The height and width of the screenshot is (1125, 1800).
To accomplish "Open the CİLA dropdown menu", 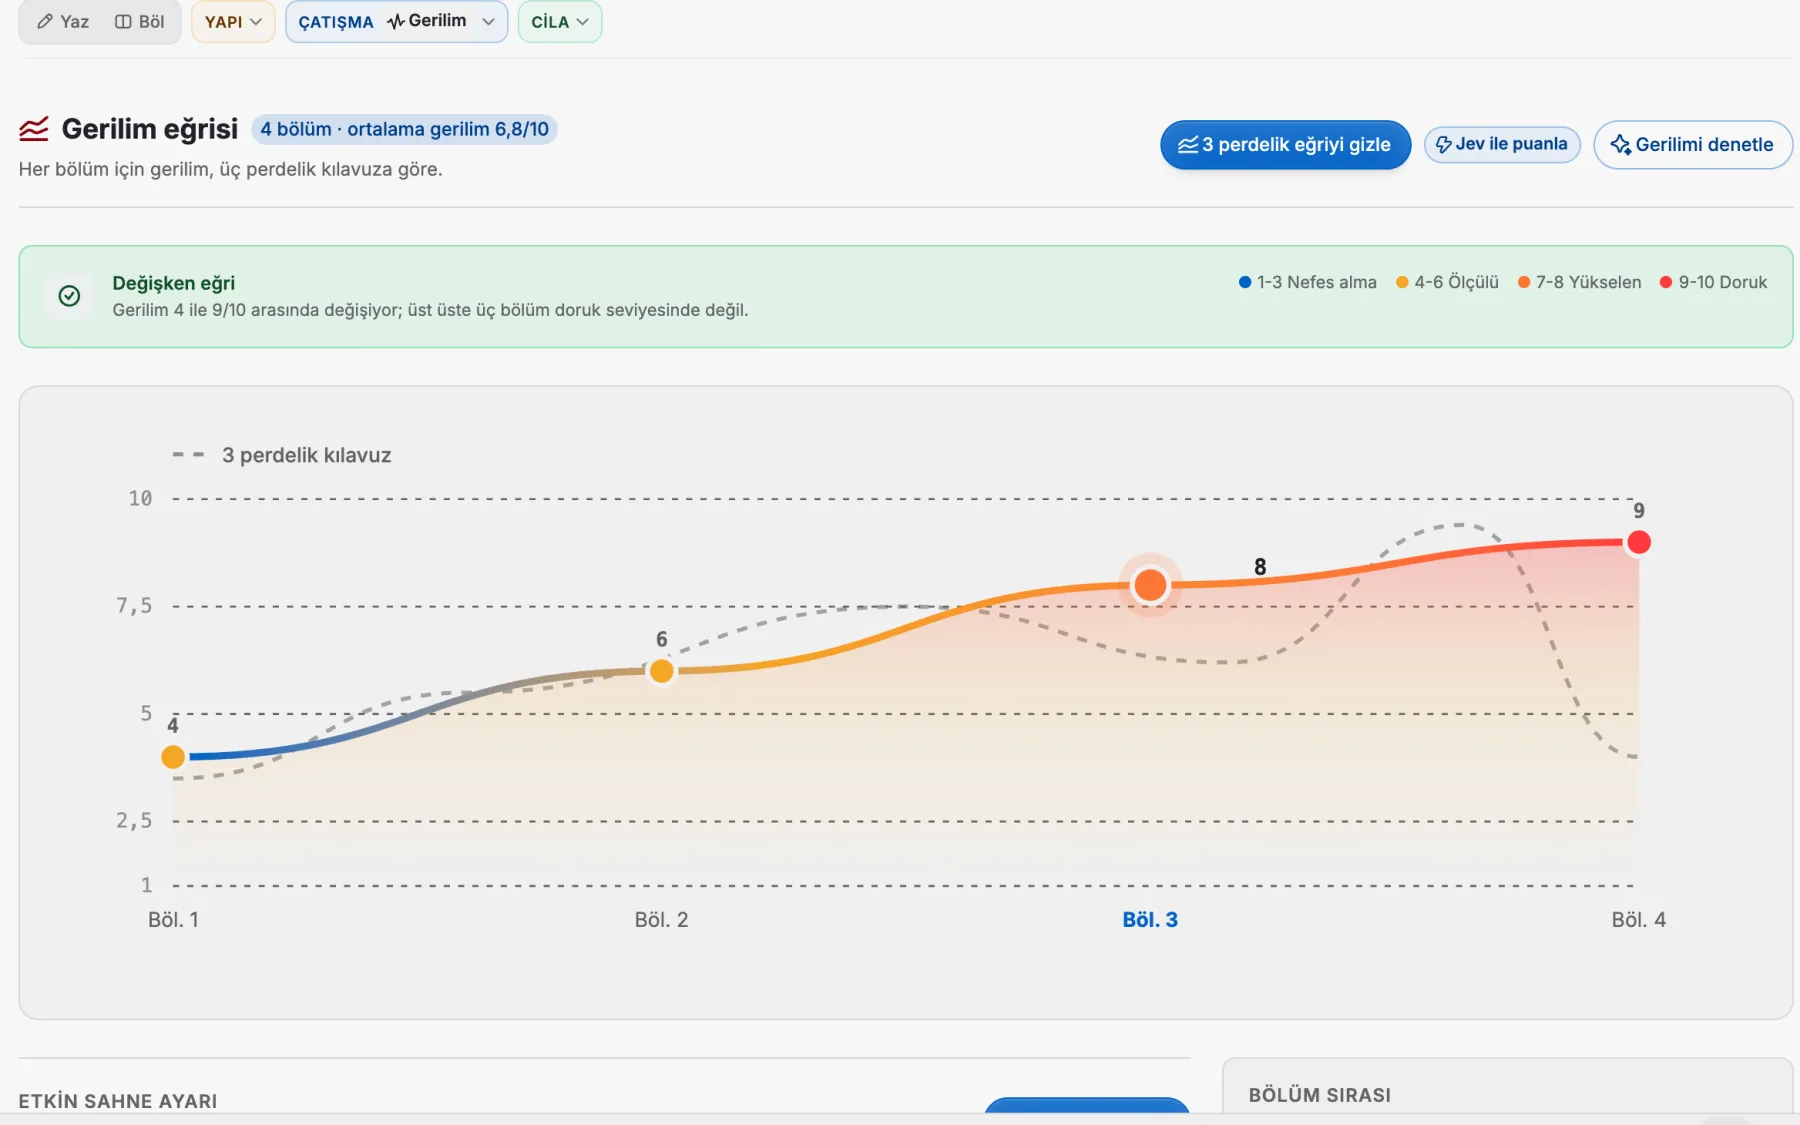I will coord(560,21).
